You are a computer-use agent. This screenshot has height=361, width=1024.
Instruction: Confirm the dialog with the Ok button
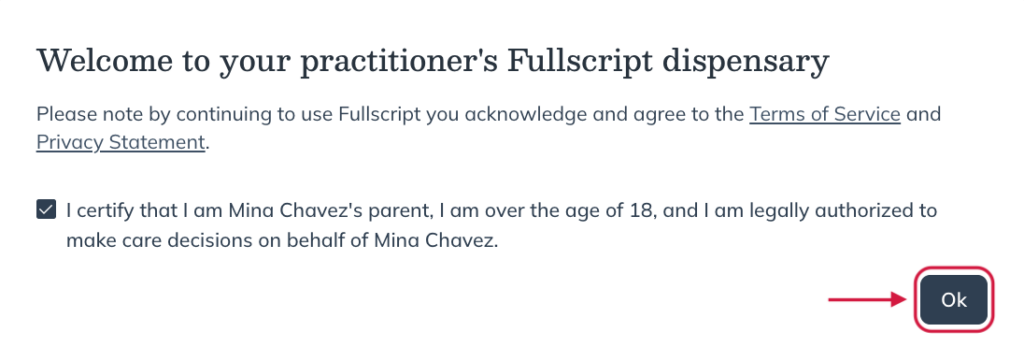pos(953,300)
